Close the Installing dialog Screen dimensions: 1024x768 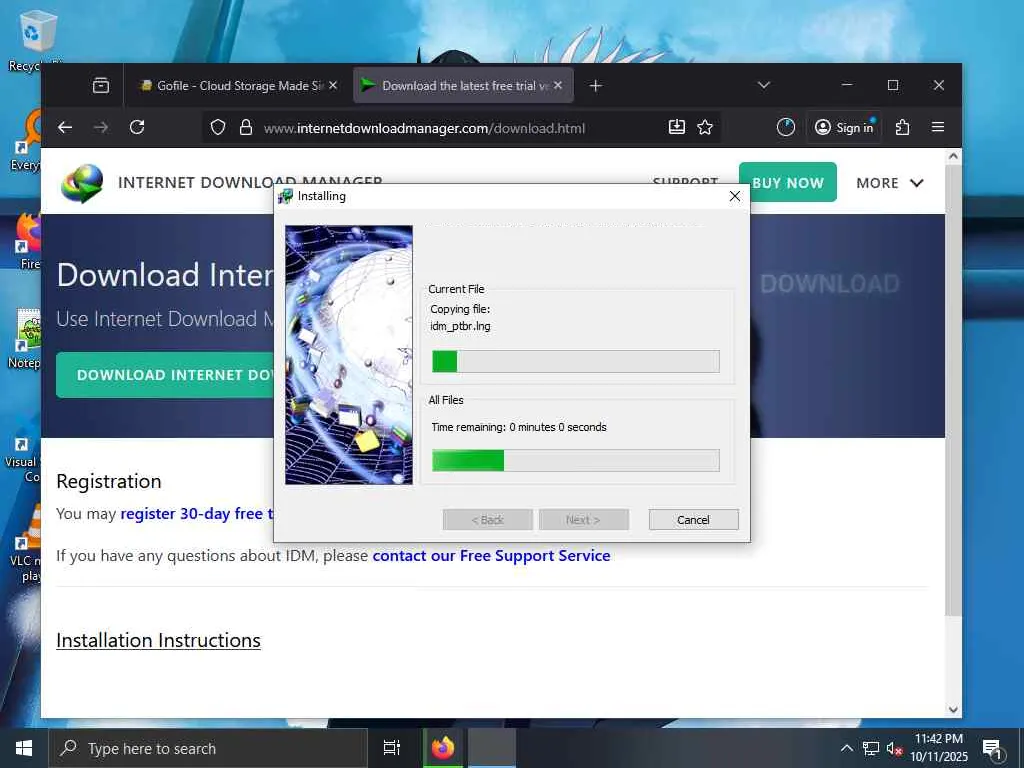735,196
